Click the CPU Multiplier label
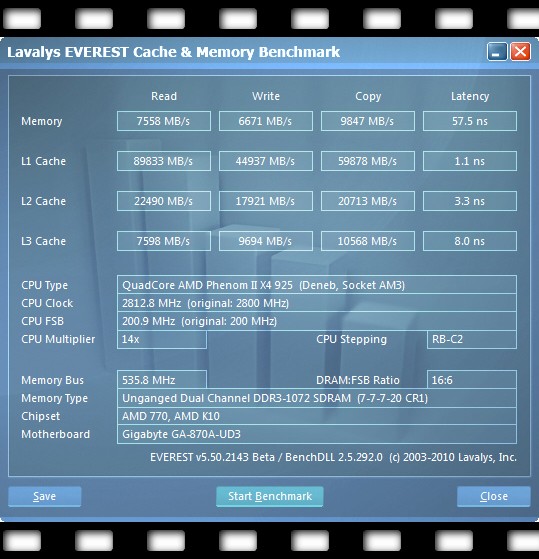The width and height of the screenshot is (539, 559). click(58, 339)
